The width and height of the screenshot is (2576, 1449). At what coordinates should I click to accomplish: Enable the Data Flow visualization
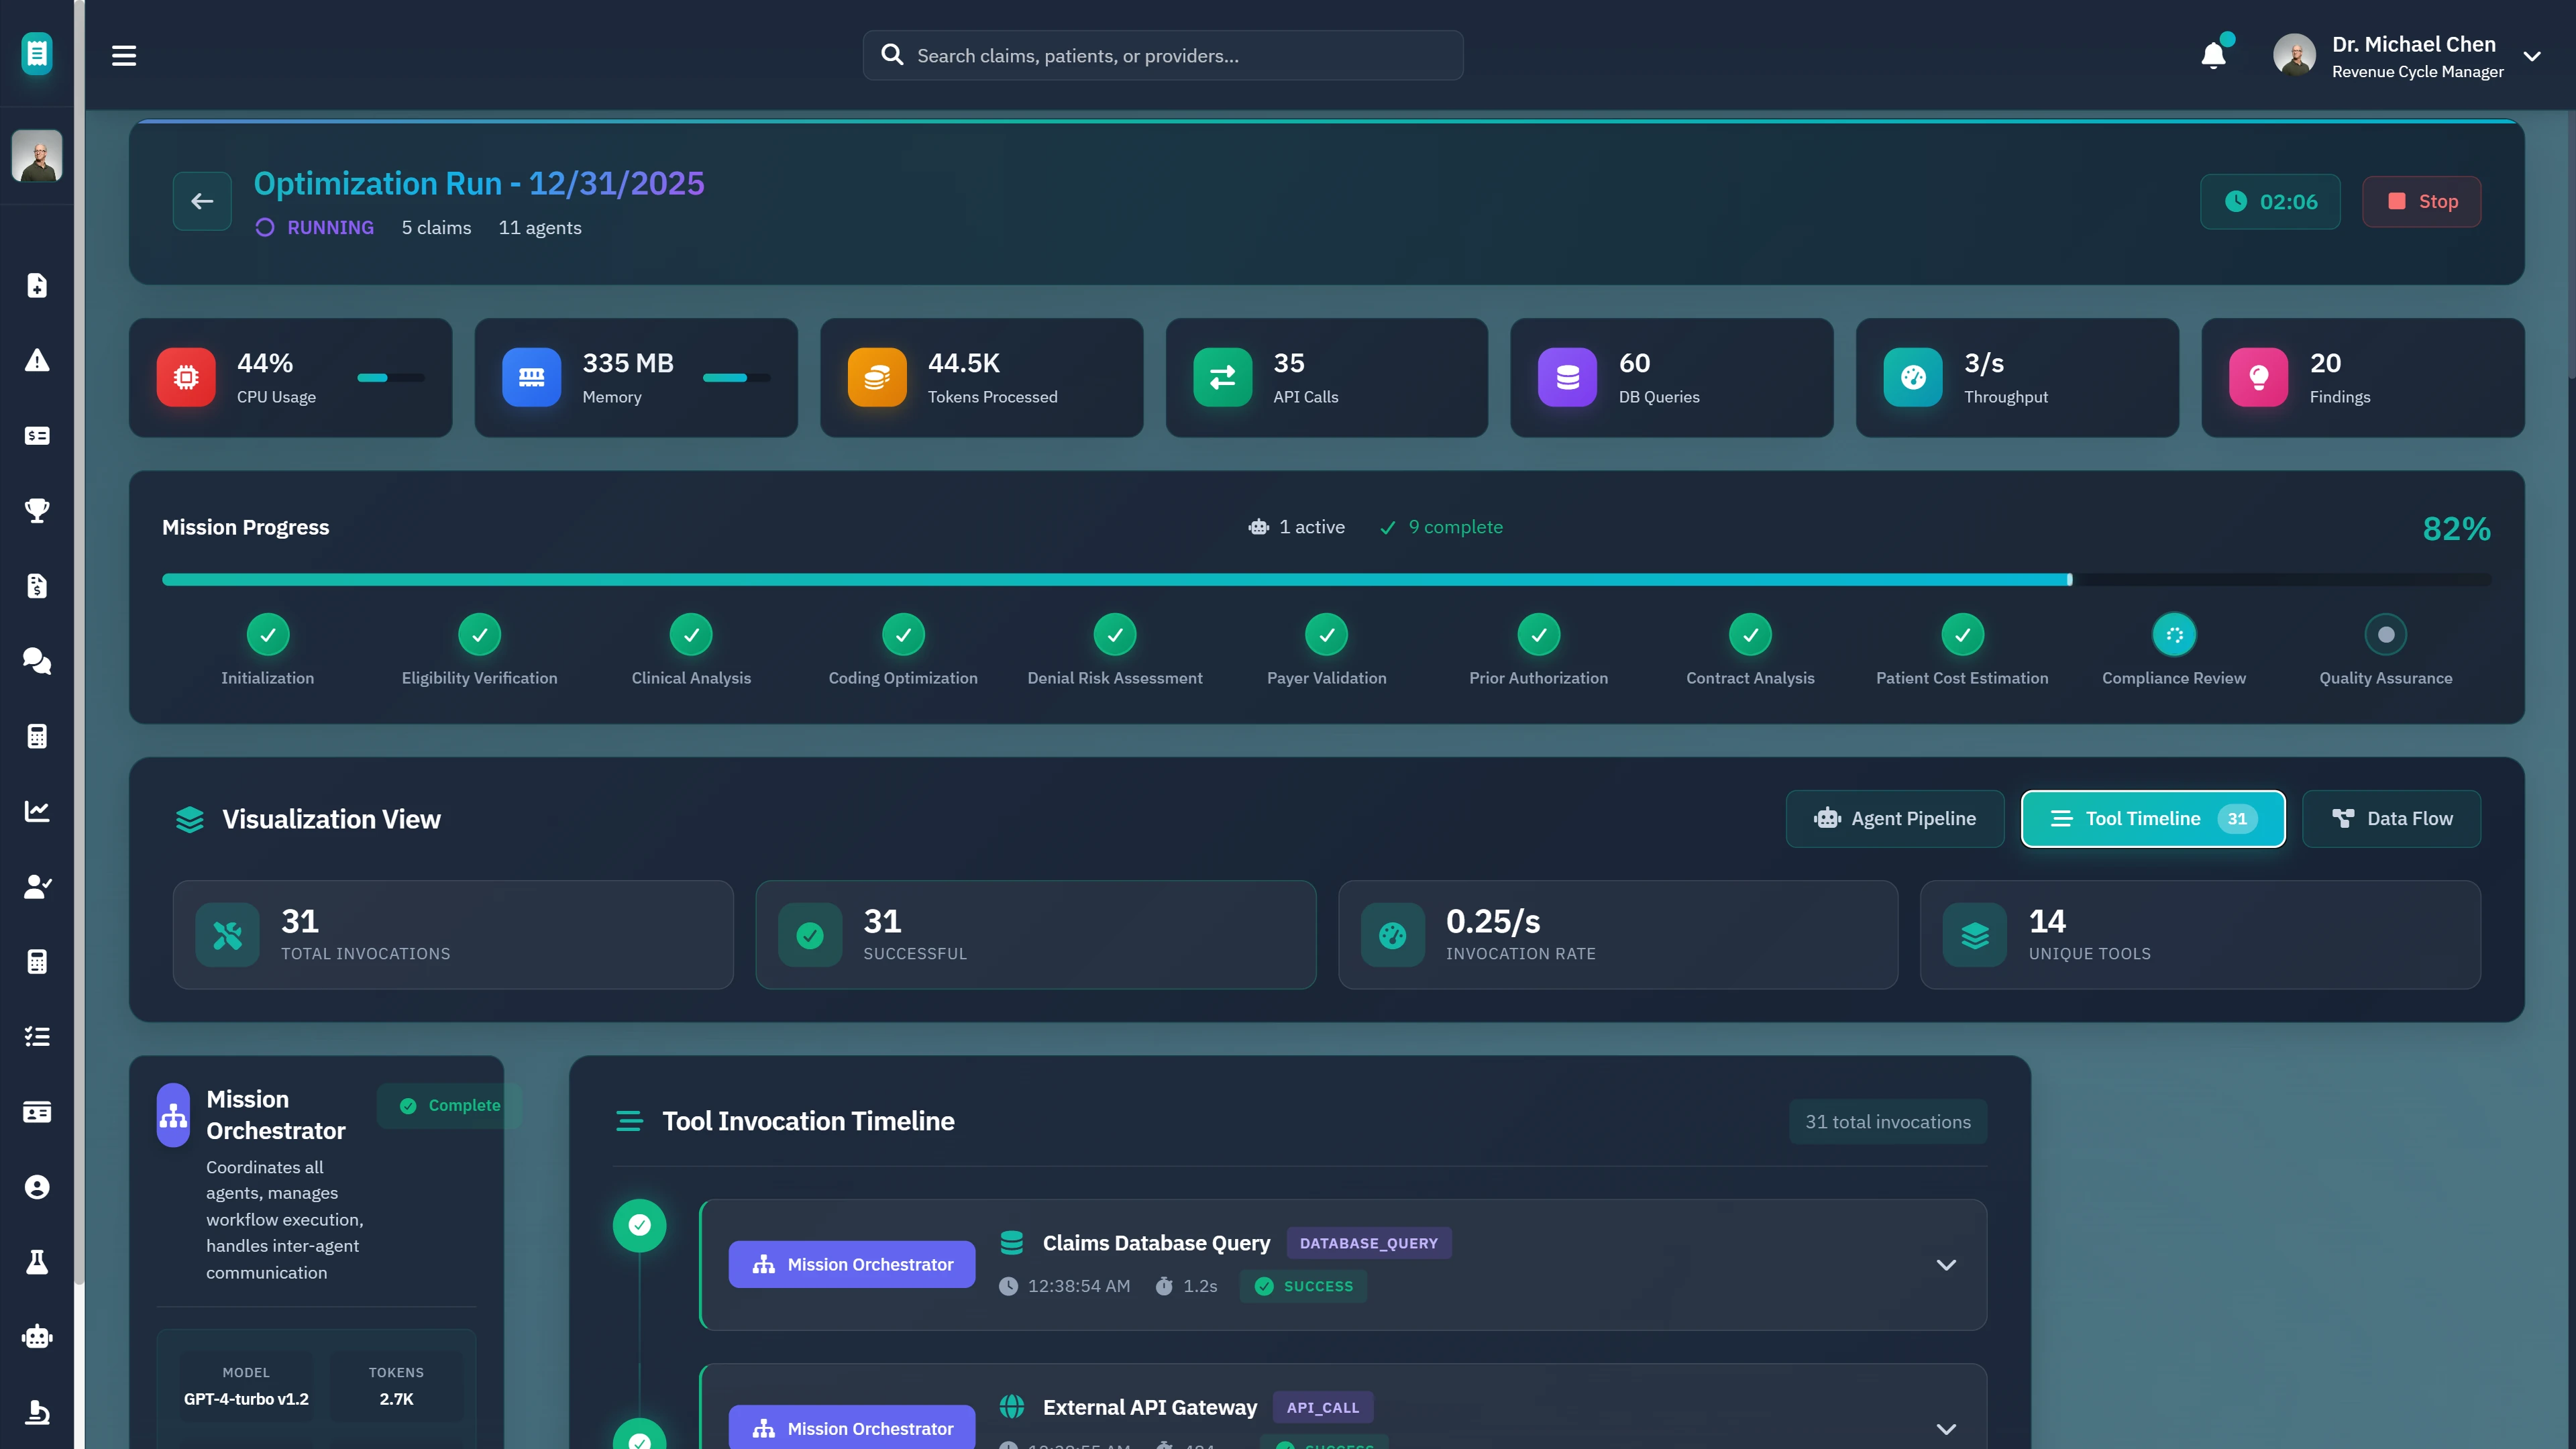(2391, 818)
